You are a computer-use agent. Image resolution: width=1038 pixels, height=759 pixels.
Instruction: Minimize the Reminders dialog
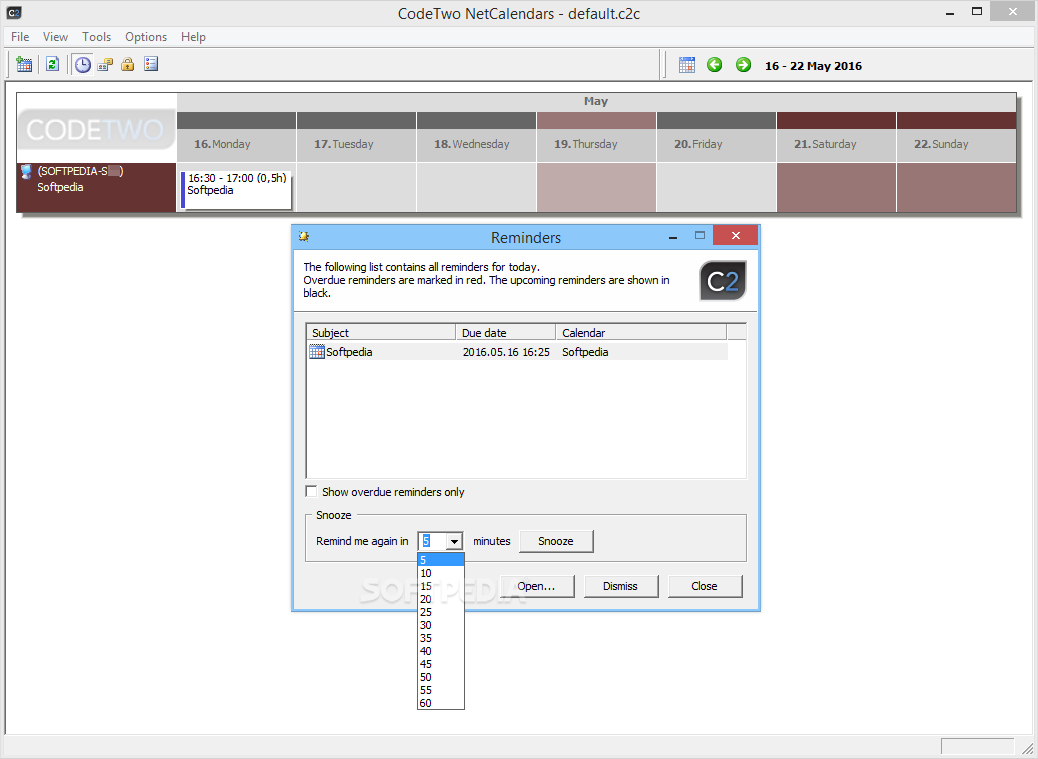(673, 236)
